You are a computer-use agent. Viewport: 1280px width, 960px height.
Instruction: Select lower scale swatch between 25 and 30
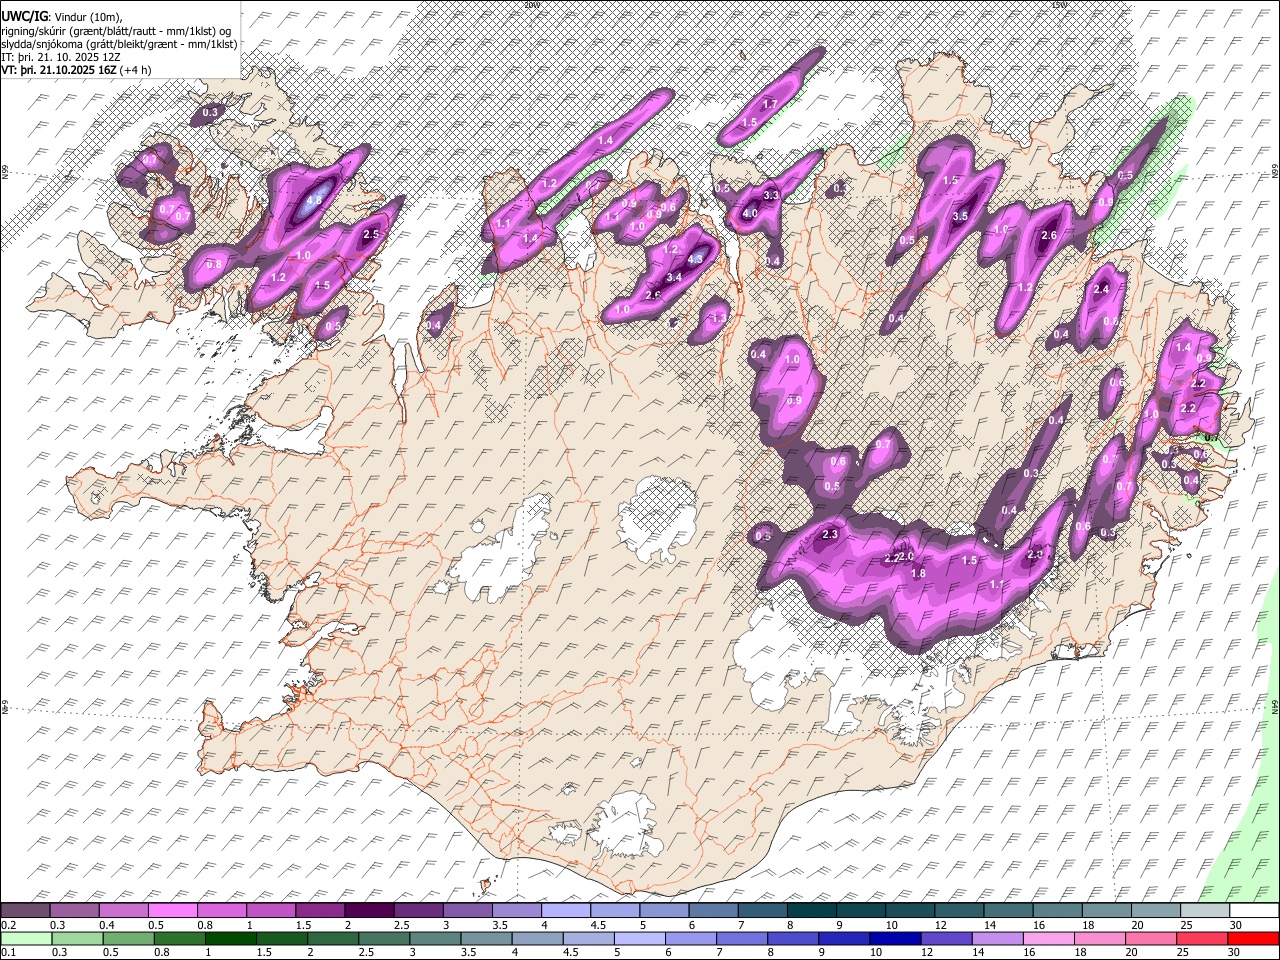tap(1201, 938)
